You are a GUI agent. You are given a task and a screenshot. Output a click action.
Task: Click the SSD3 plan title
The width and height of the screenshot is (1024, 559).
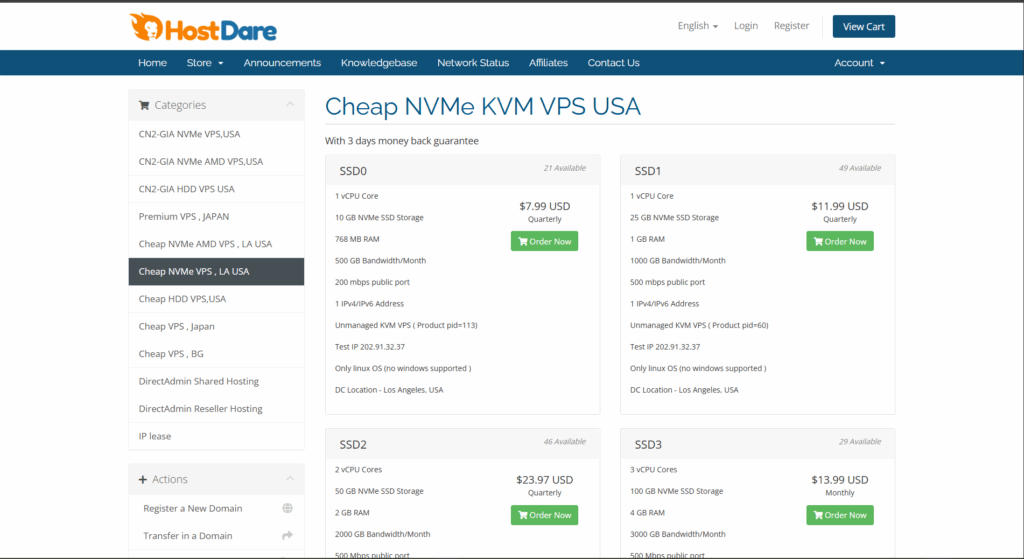648,445
